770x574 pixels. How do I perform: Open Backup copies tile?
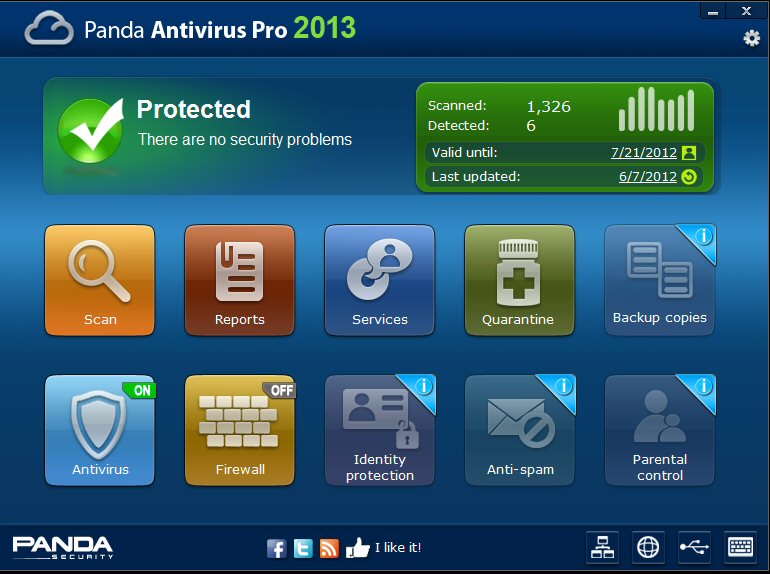(660, 280)
